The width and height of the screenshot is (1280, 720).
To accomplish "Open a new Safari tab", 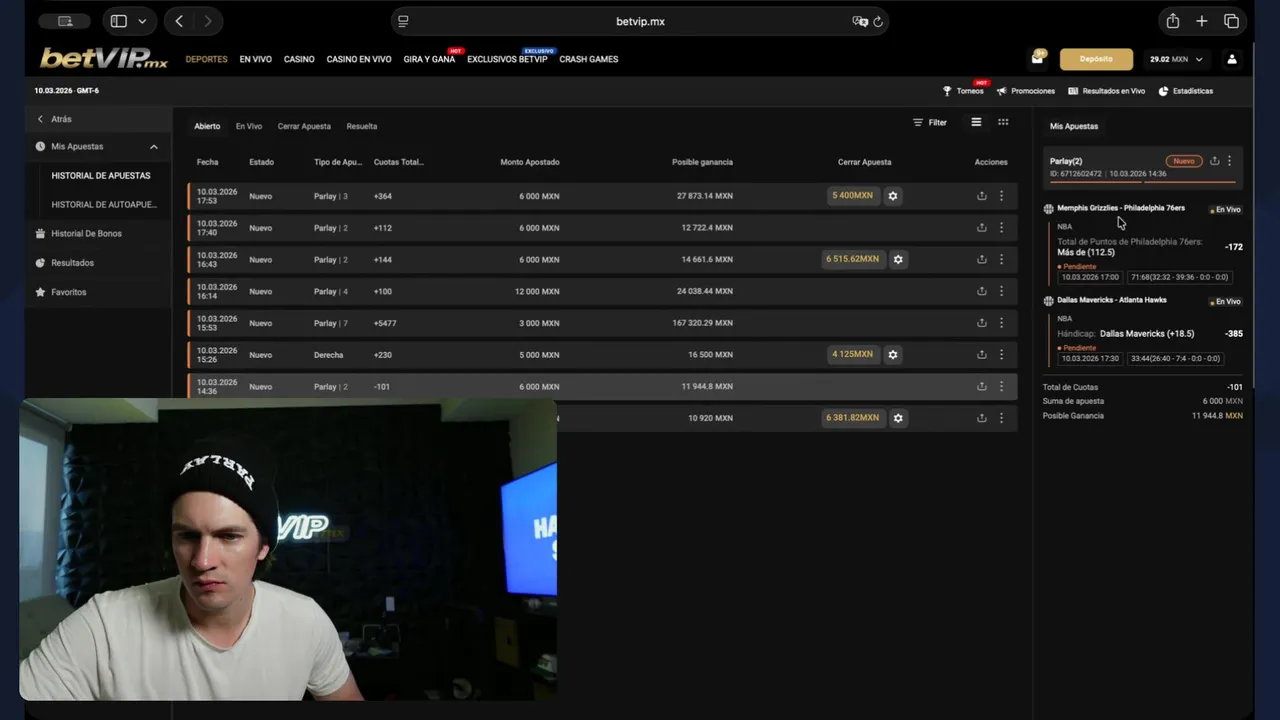I will pyautogui.click(x=1202, y=21).
